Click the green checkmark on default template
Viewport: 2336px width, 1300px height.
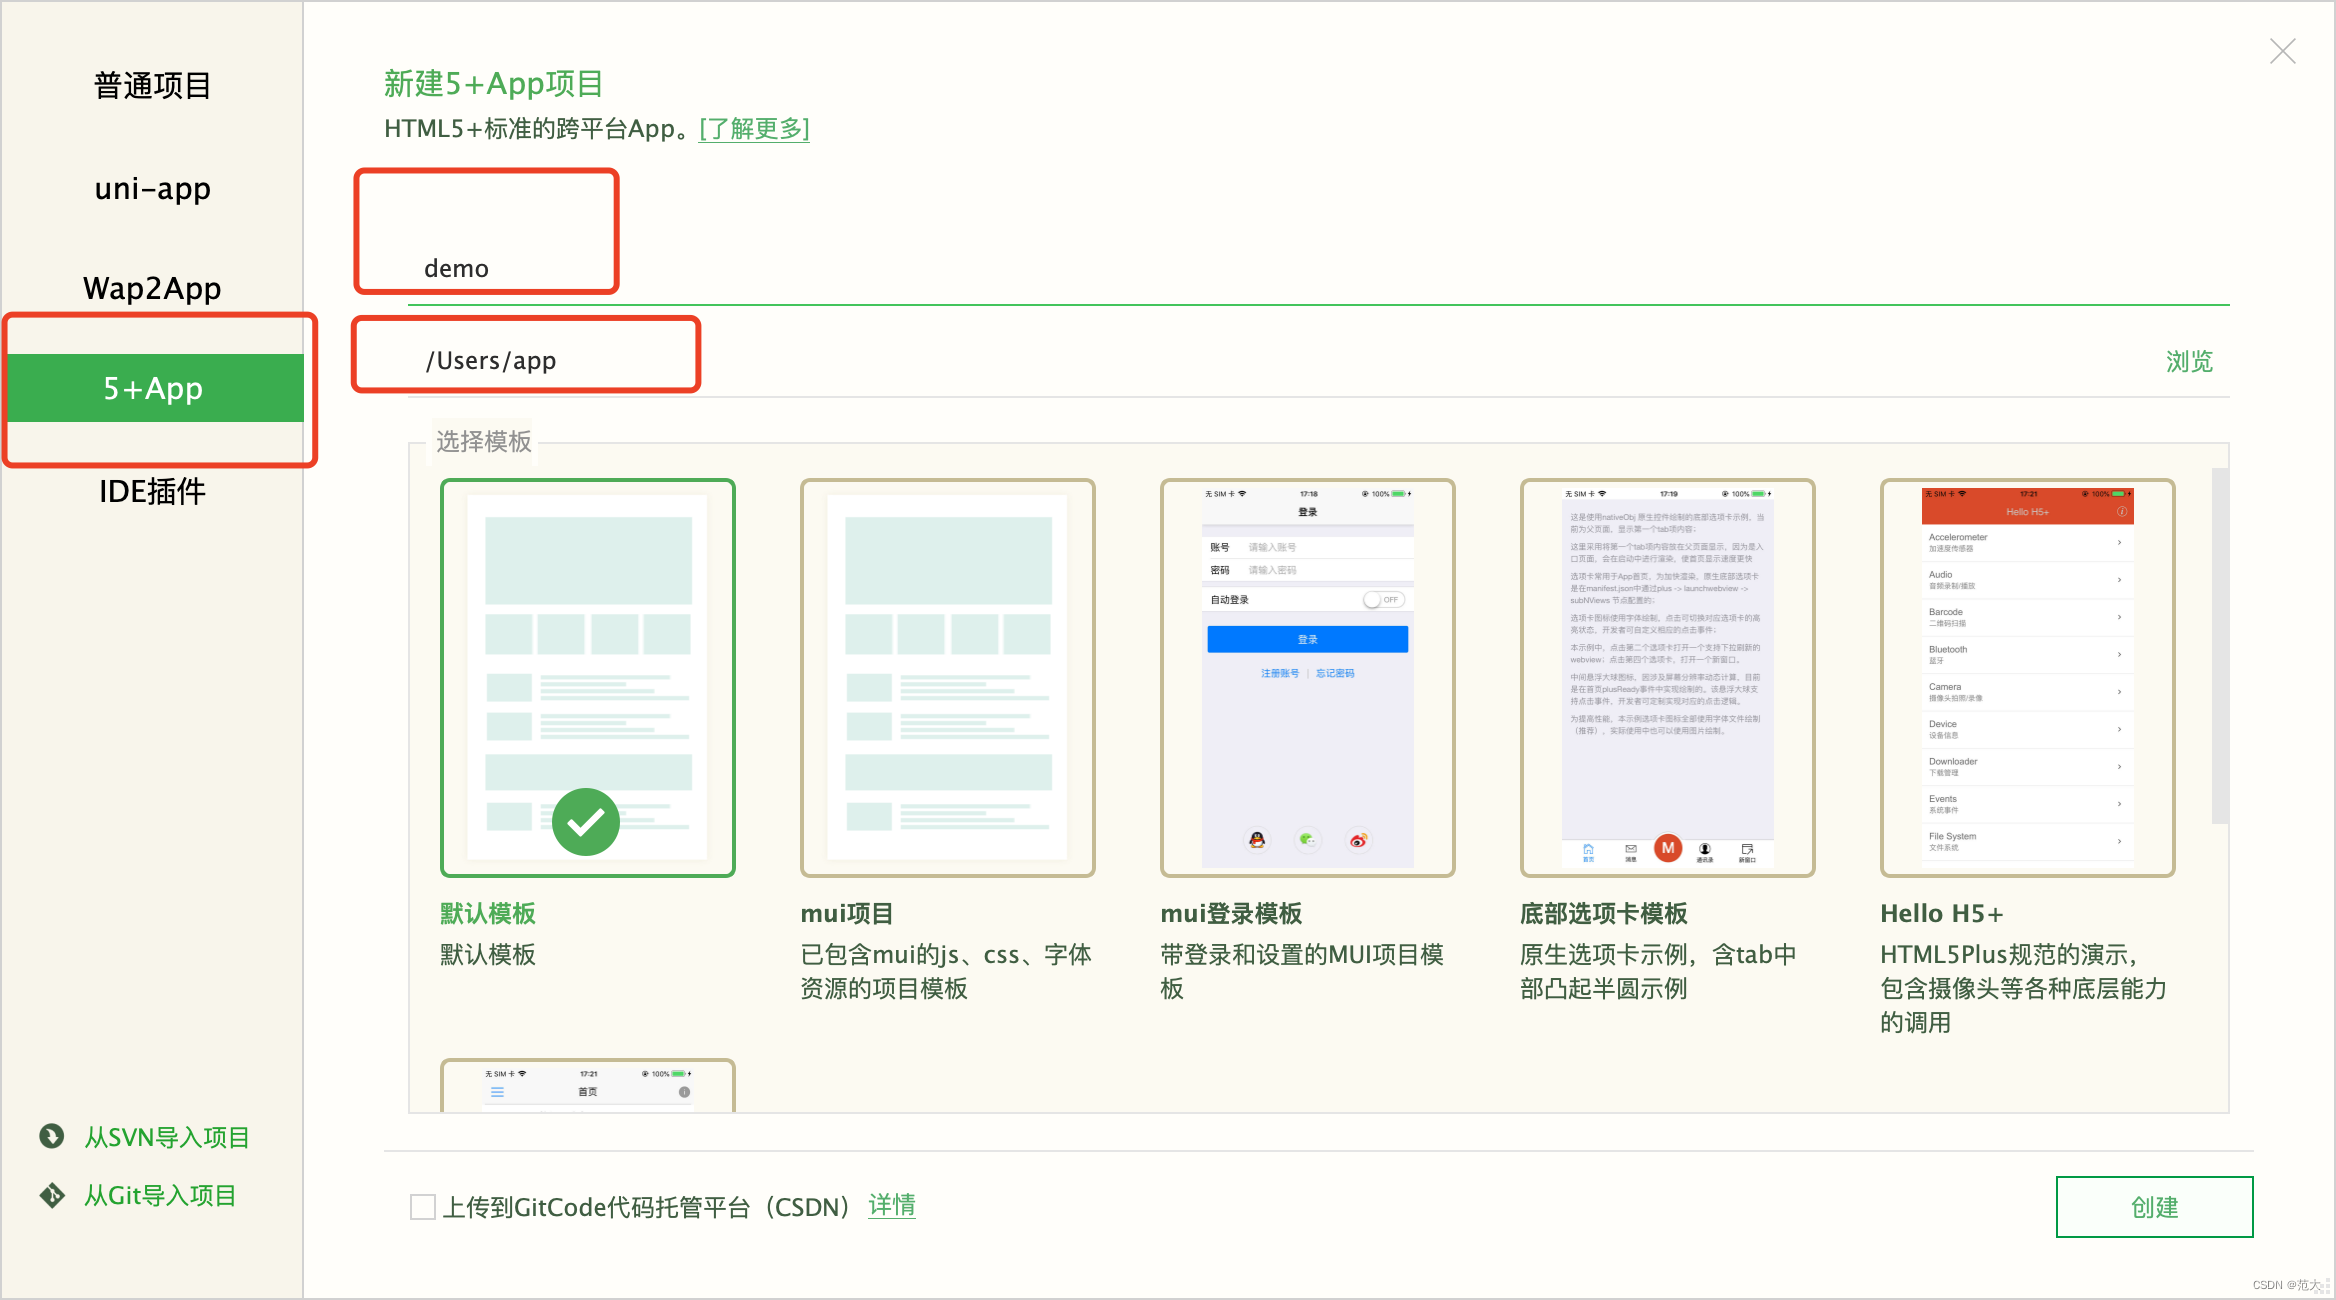tap(586, 822)
